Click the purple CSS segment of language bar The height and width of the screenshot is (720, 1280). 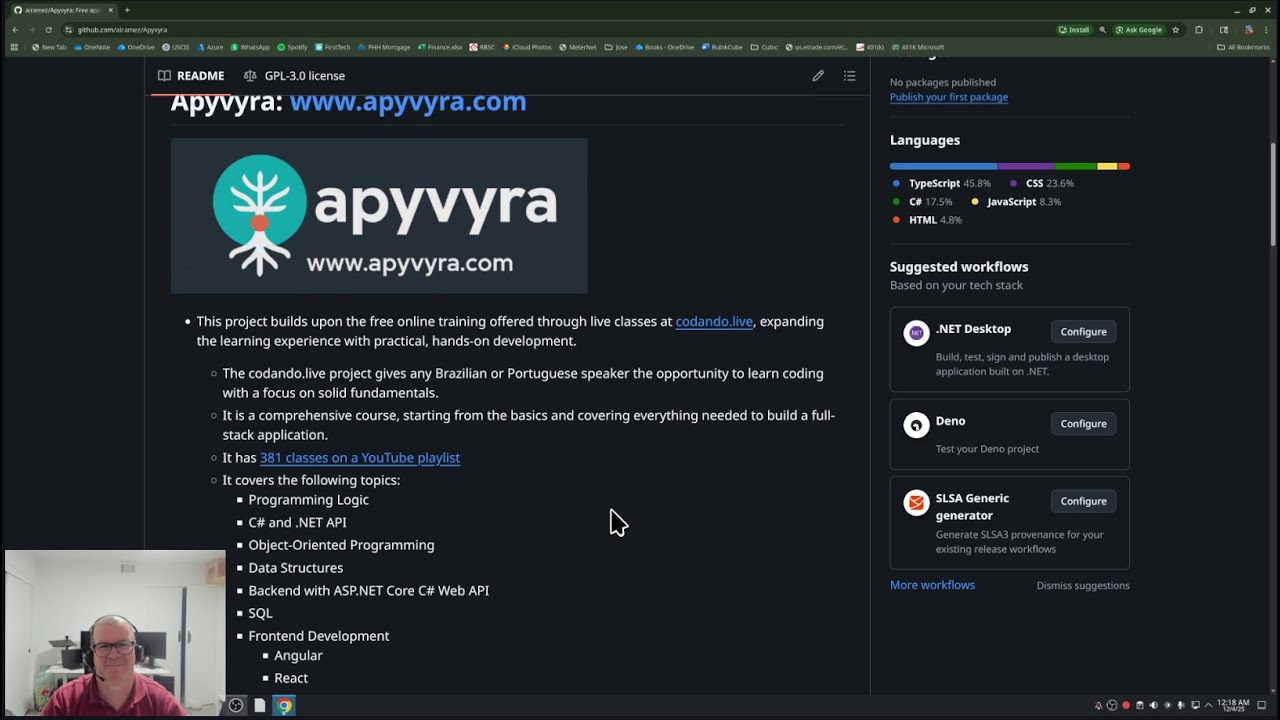coord(1026,166)
